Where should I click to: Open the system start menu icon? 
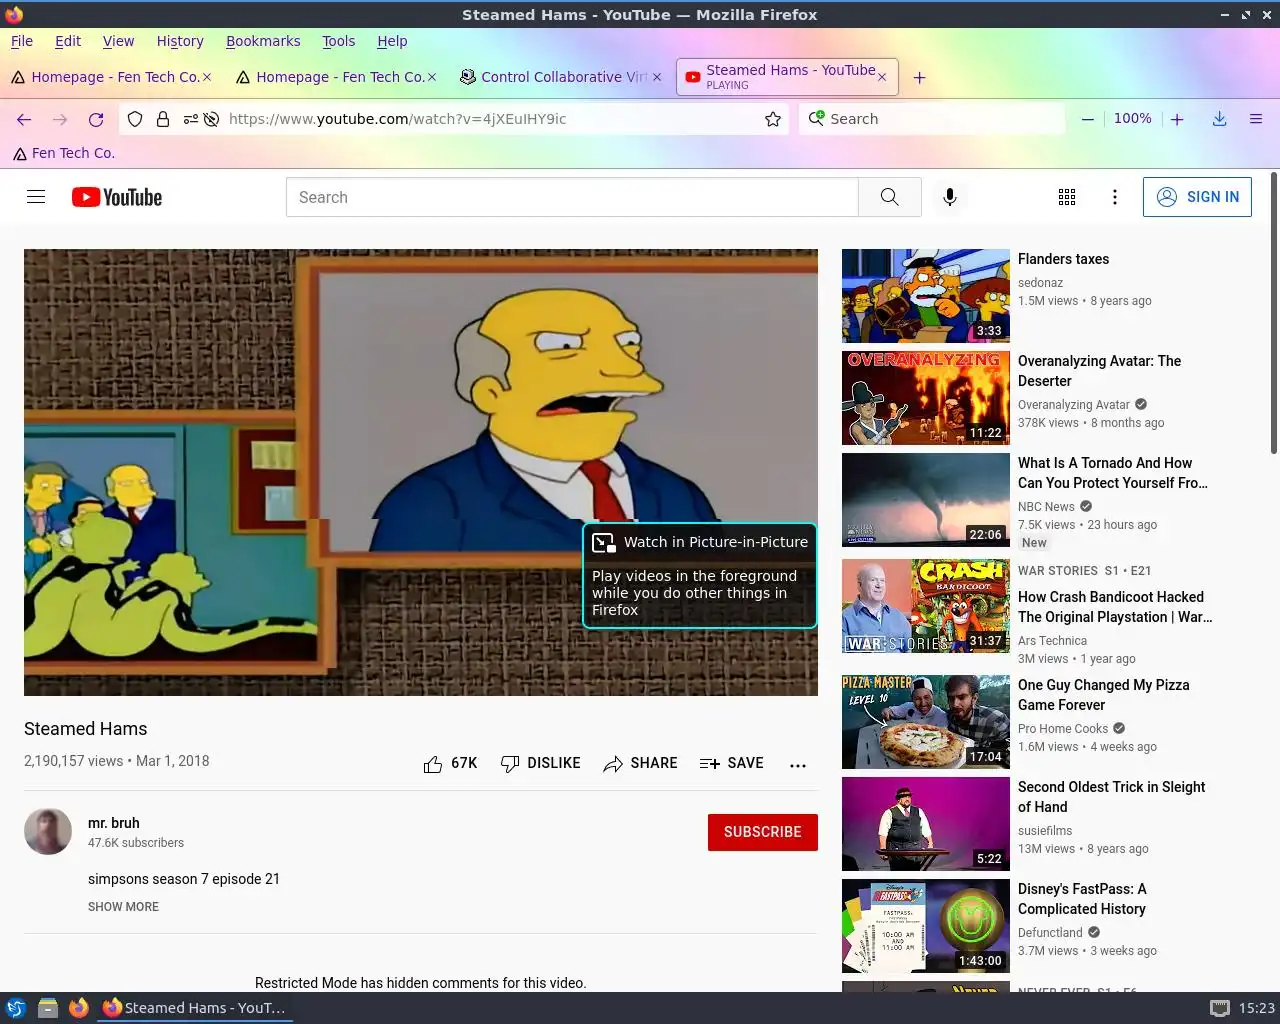pyautogui.click(x=16, y=1008)
